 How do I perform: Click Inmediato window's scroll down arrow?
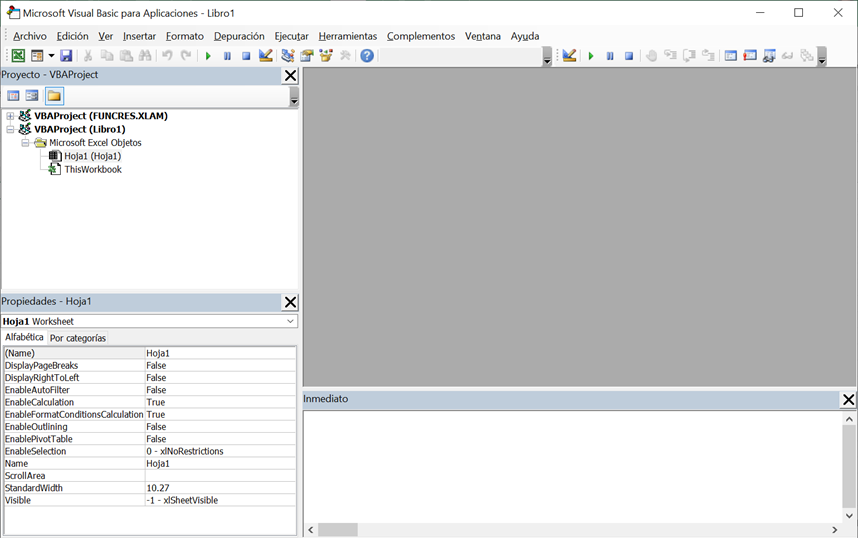(849, 516)
